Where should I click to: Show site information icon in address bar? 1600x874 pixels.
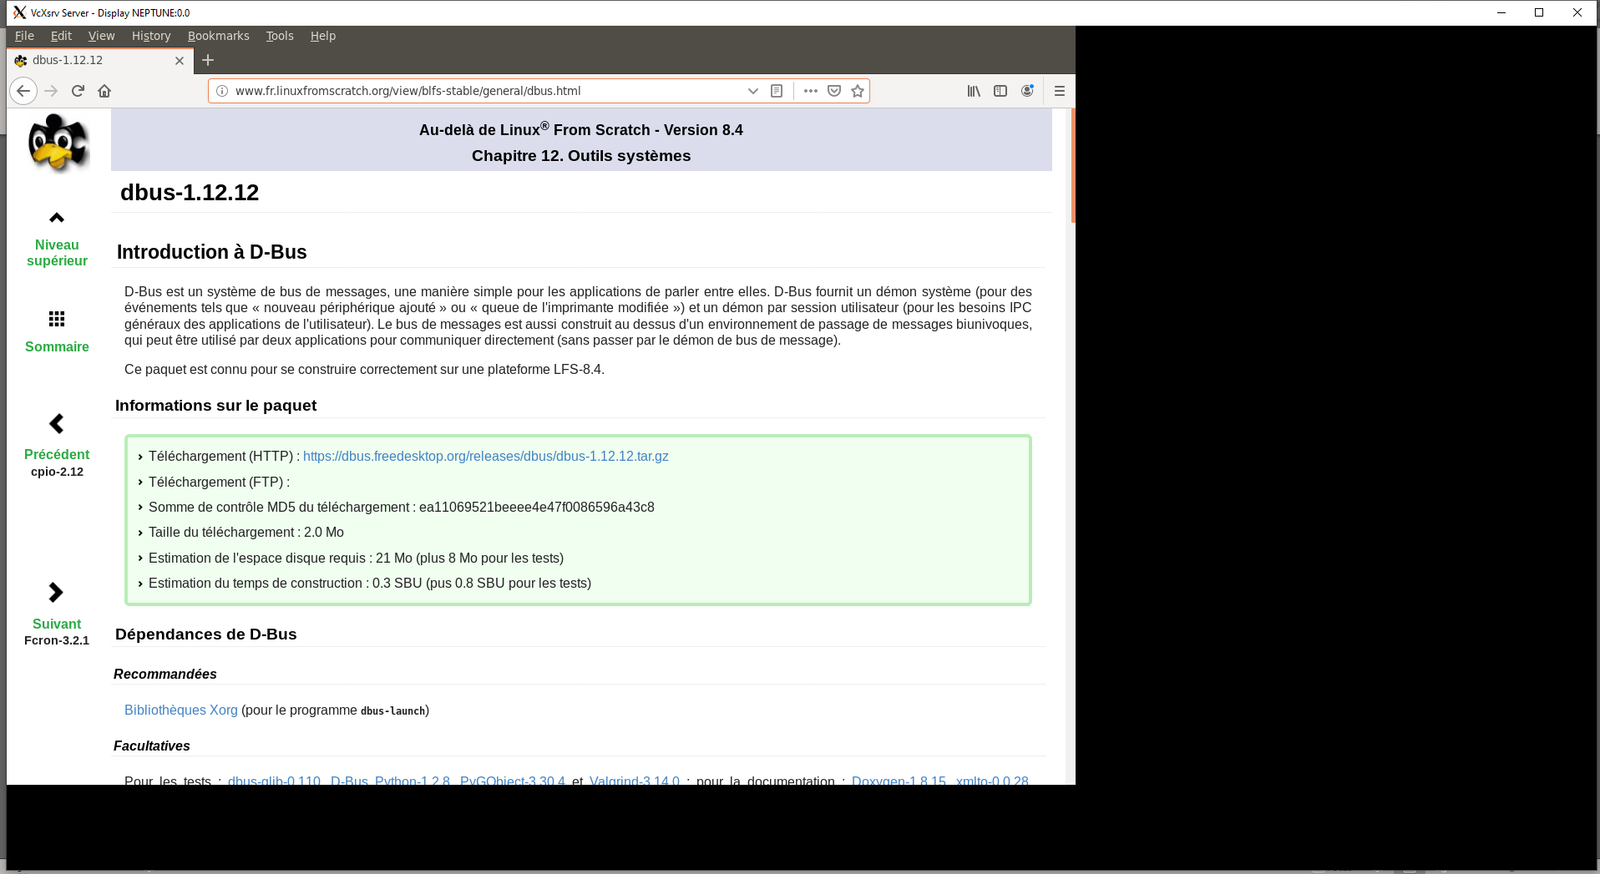(x=222, y=91)
